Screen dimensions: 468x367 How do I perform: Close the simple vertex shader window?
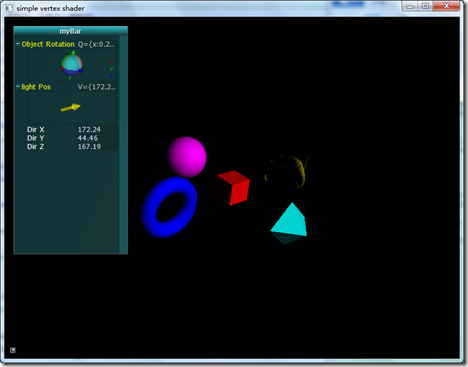[446, 6]
